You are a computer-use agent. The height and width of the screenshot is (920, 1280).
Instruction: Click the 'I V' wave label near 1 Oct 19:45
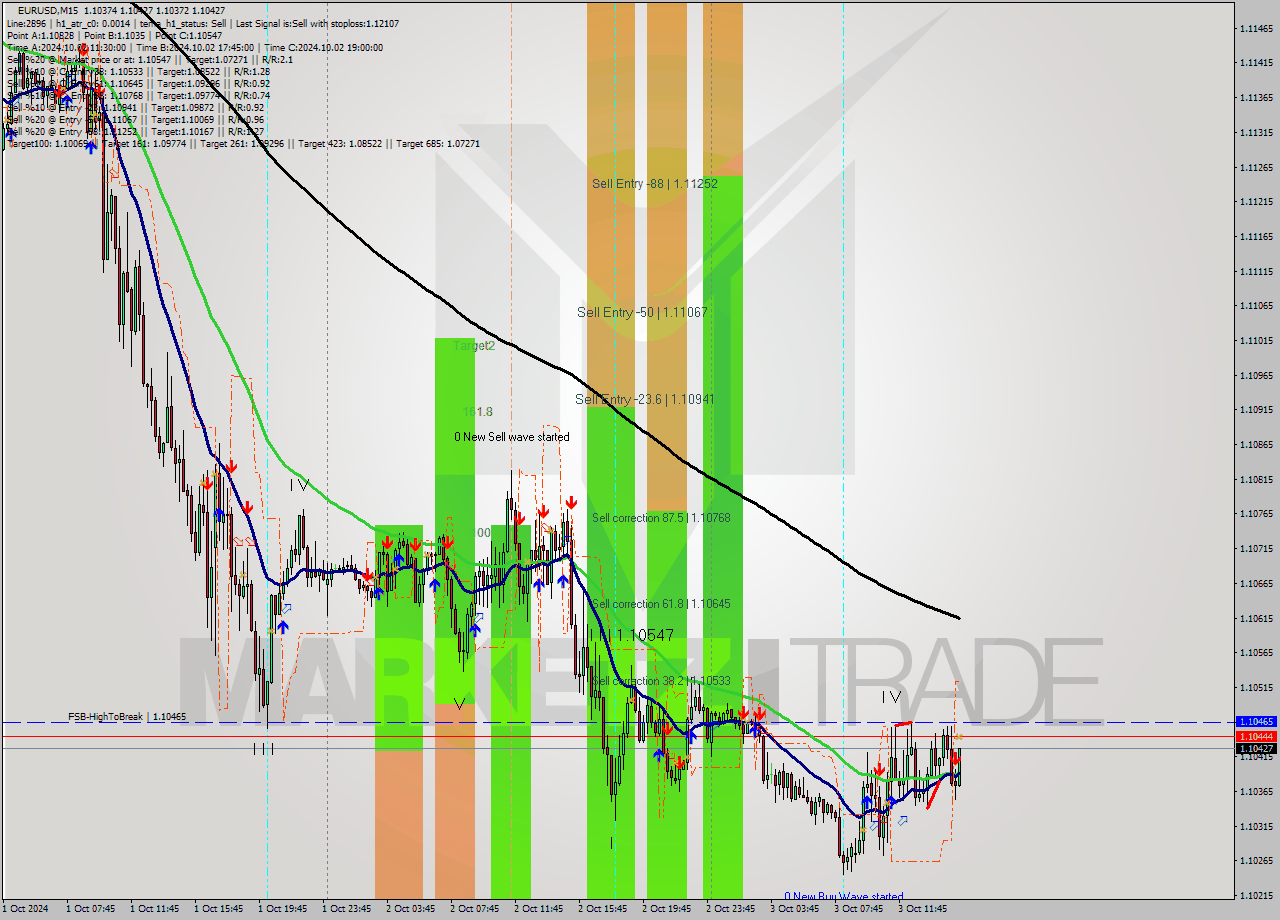pyautogui.click(x=300, y=485)
